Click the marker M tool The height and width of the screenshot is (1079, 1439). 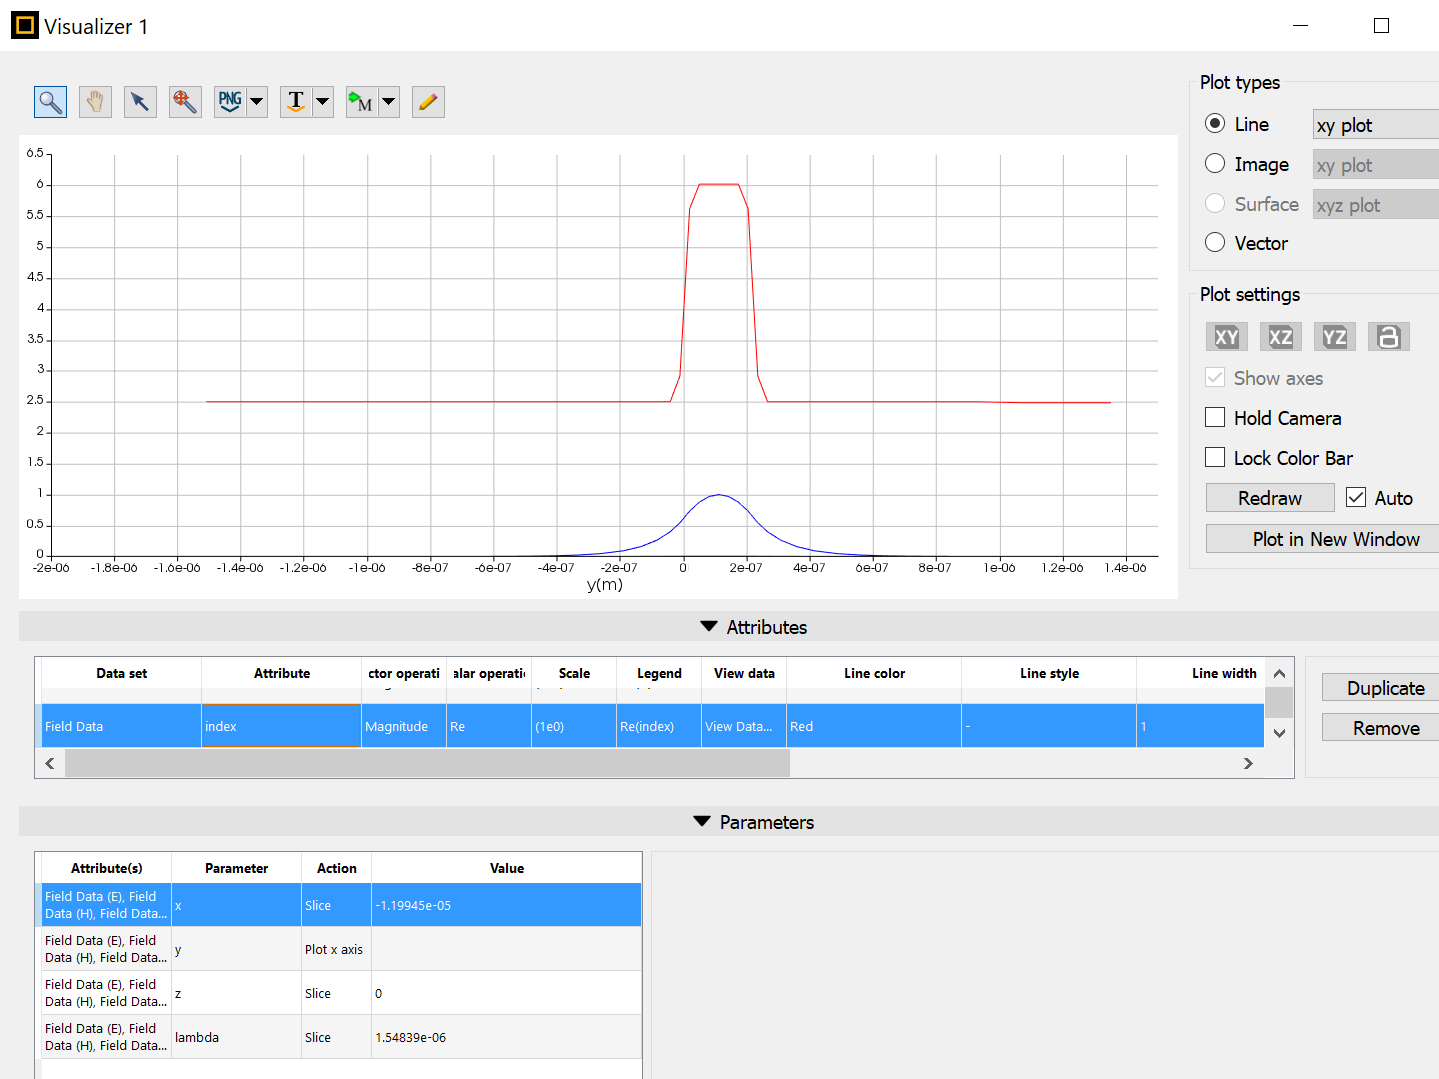tap(362, 102)
